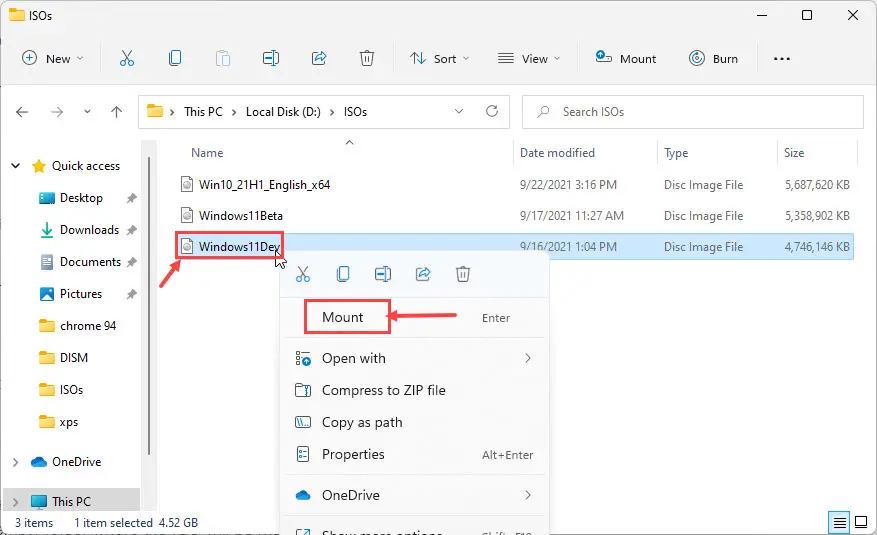Open Downloads in Quick access

coord(79,230)
